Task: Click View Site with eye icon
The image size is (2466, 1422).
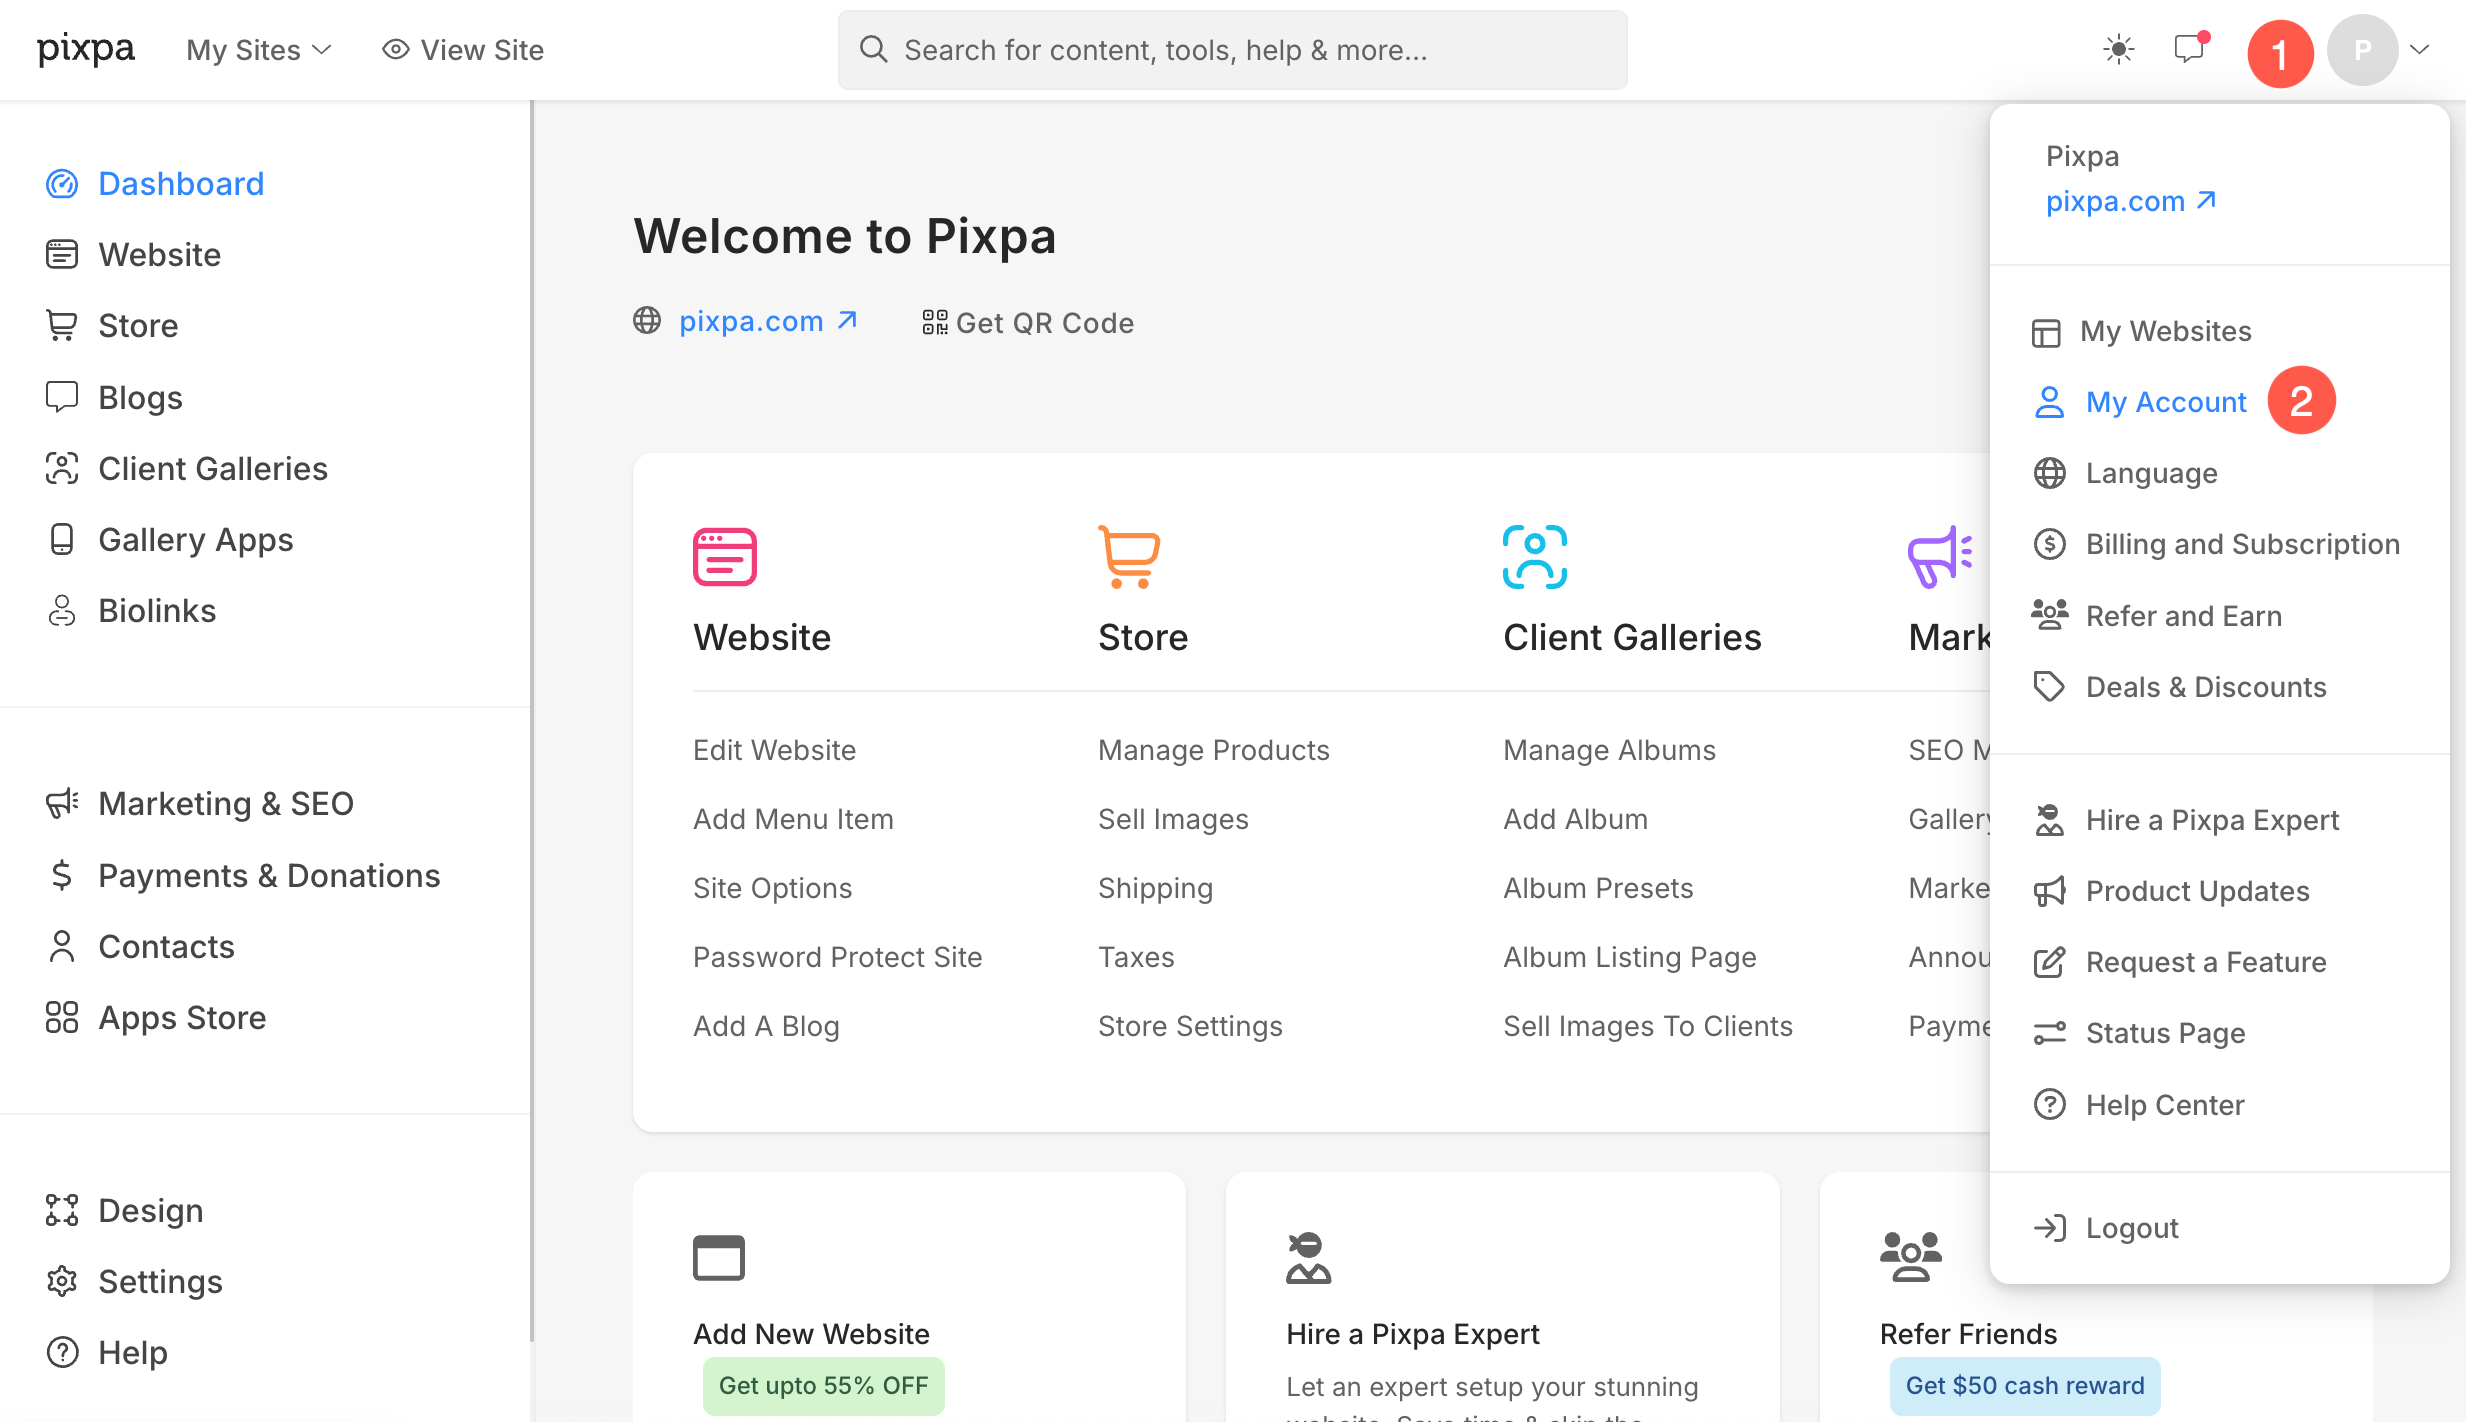Action: (463, 50)
